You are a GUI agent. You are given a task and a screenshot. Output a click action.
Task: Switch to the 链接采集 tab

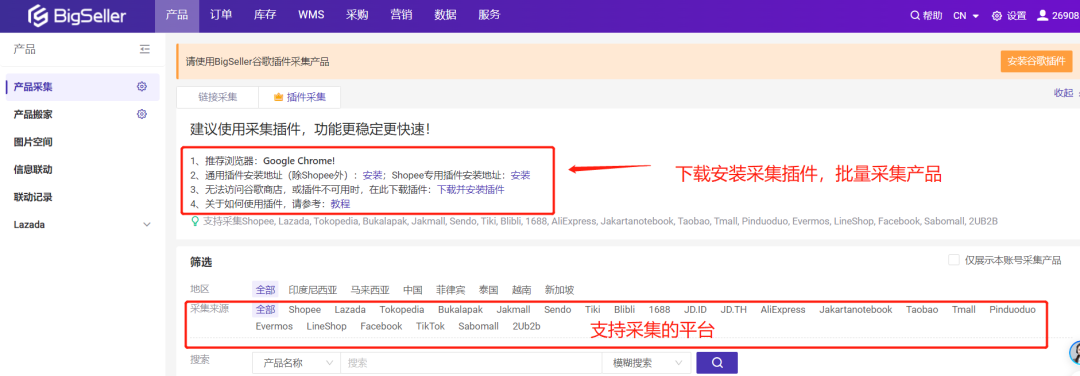point(218,97)
